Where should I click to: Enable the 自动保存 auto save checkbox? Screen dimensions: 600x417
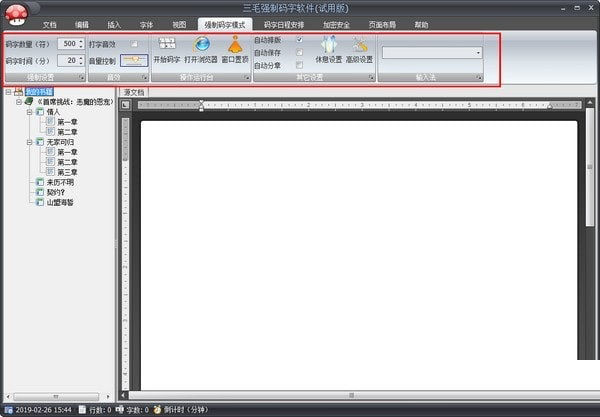pos(299,52)
